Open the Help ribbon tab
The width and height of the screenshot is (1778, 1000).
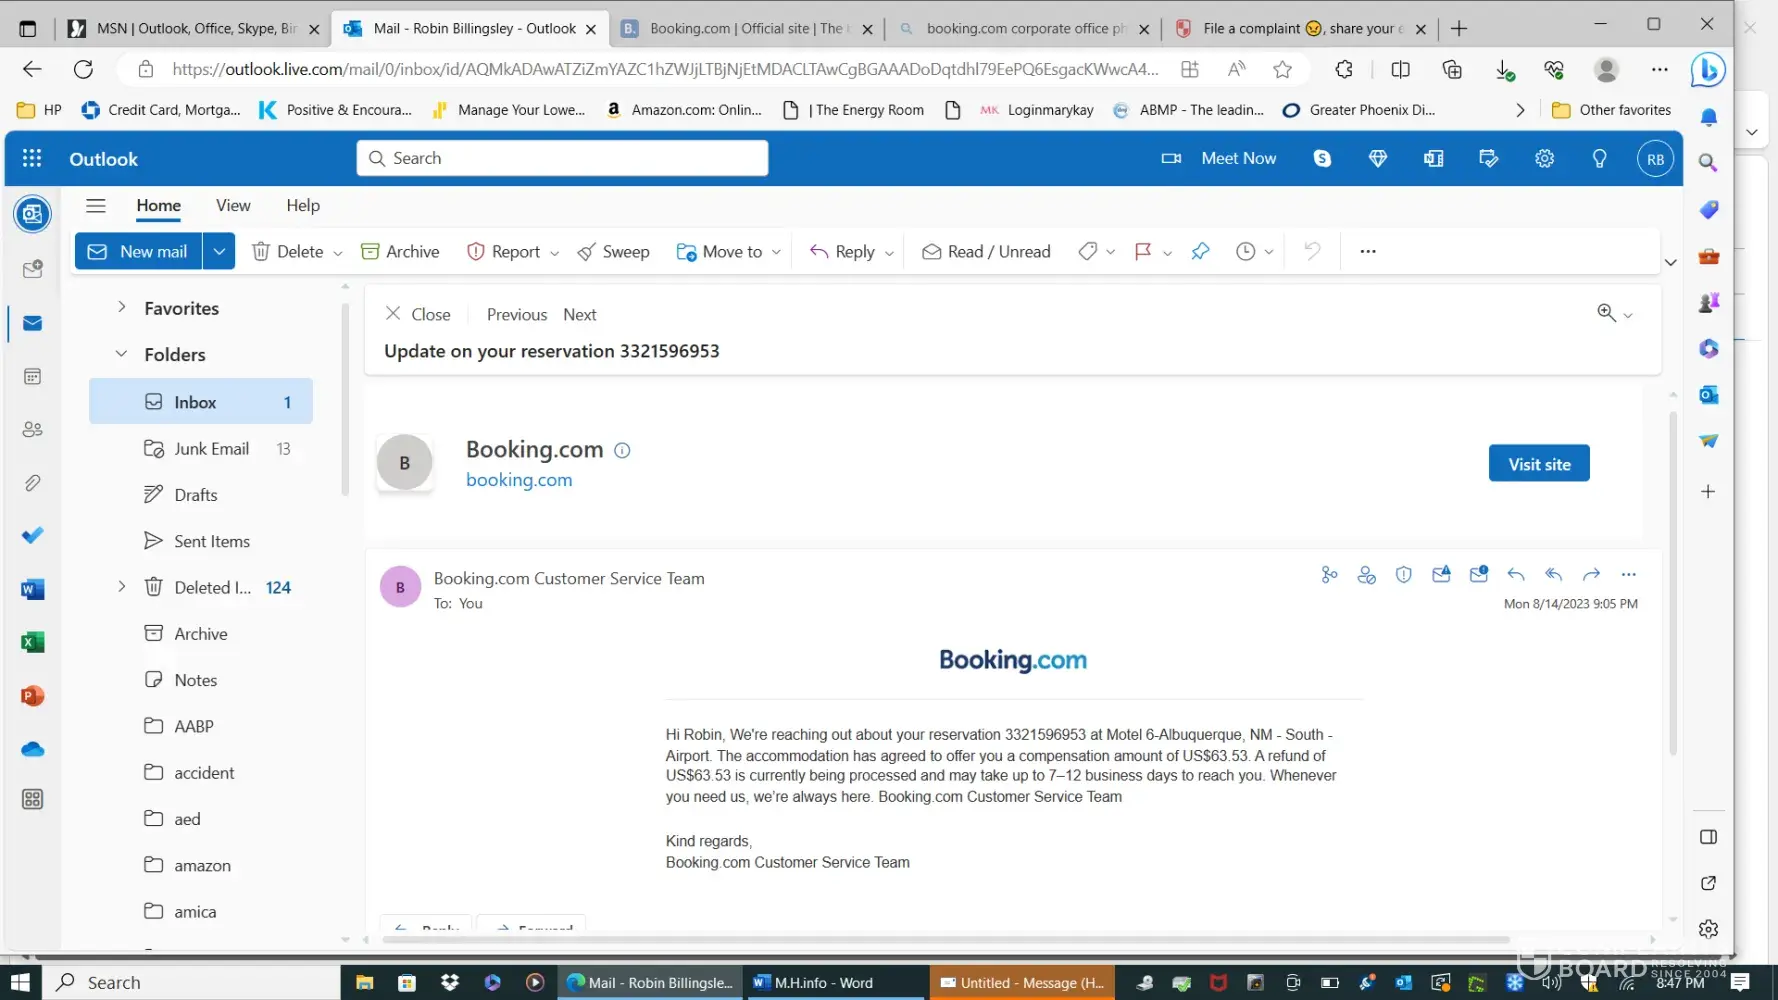click(303, 206)
